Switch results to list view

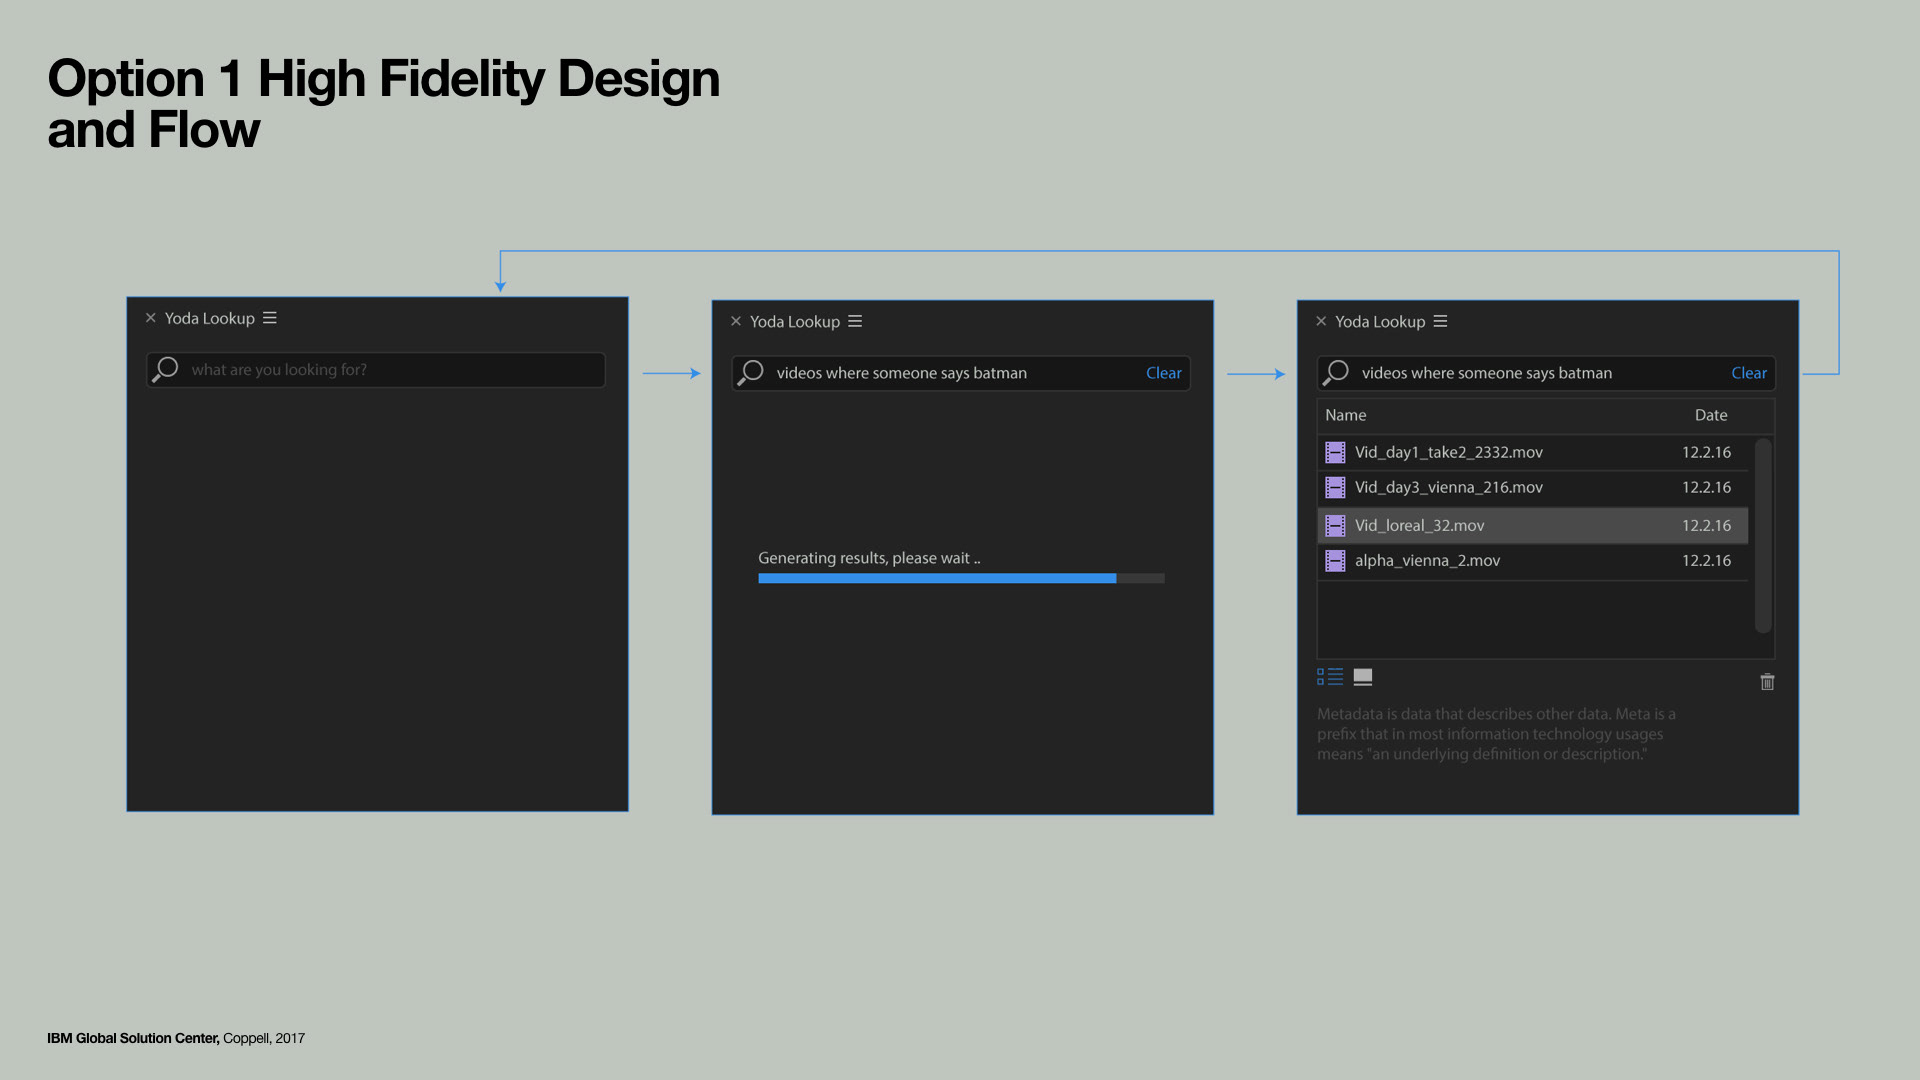(1330, 677)
